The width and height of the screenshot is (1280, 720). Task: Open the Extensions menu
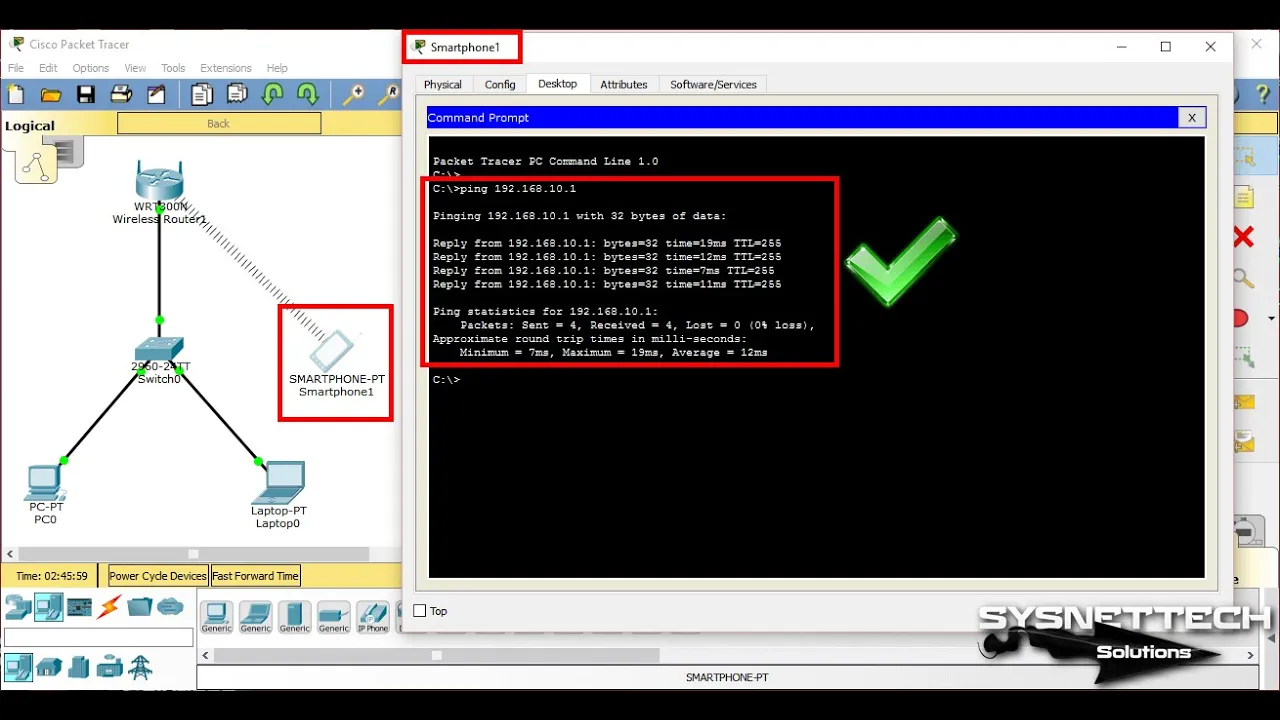point(226,68)
